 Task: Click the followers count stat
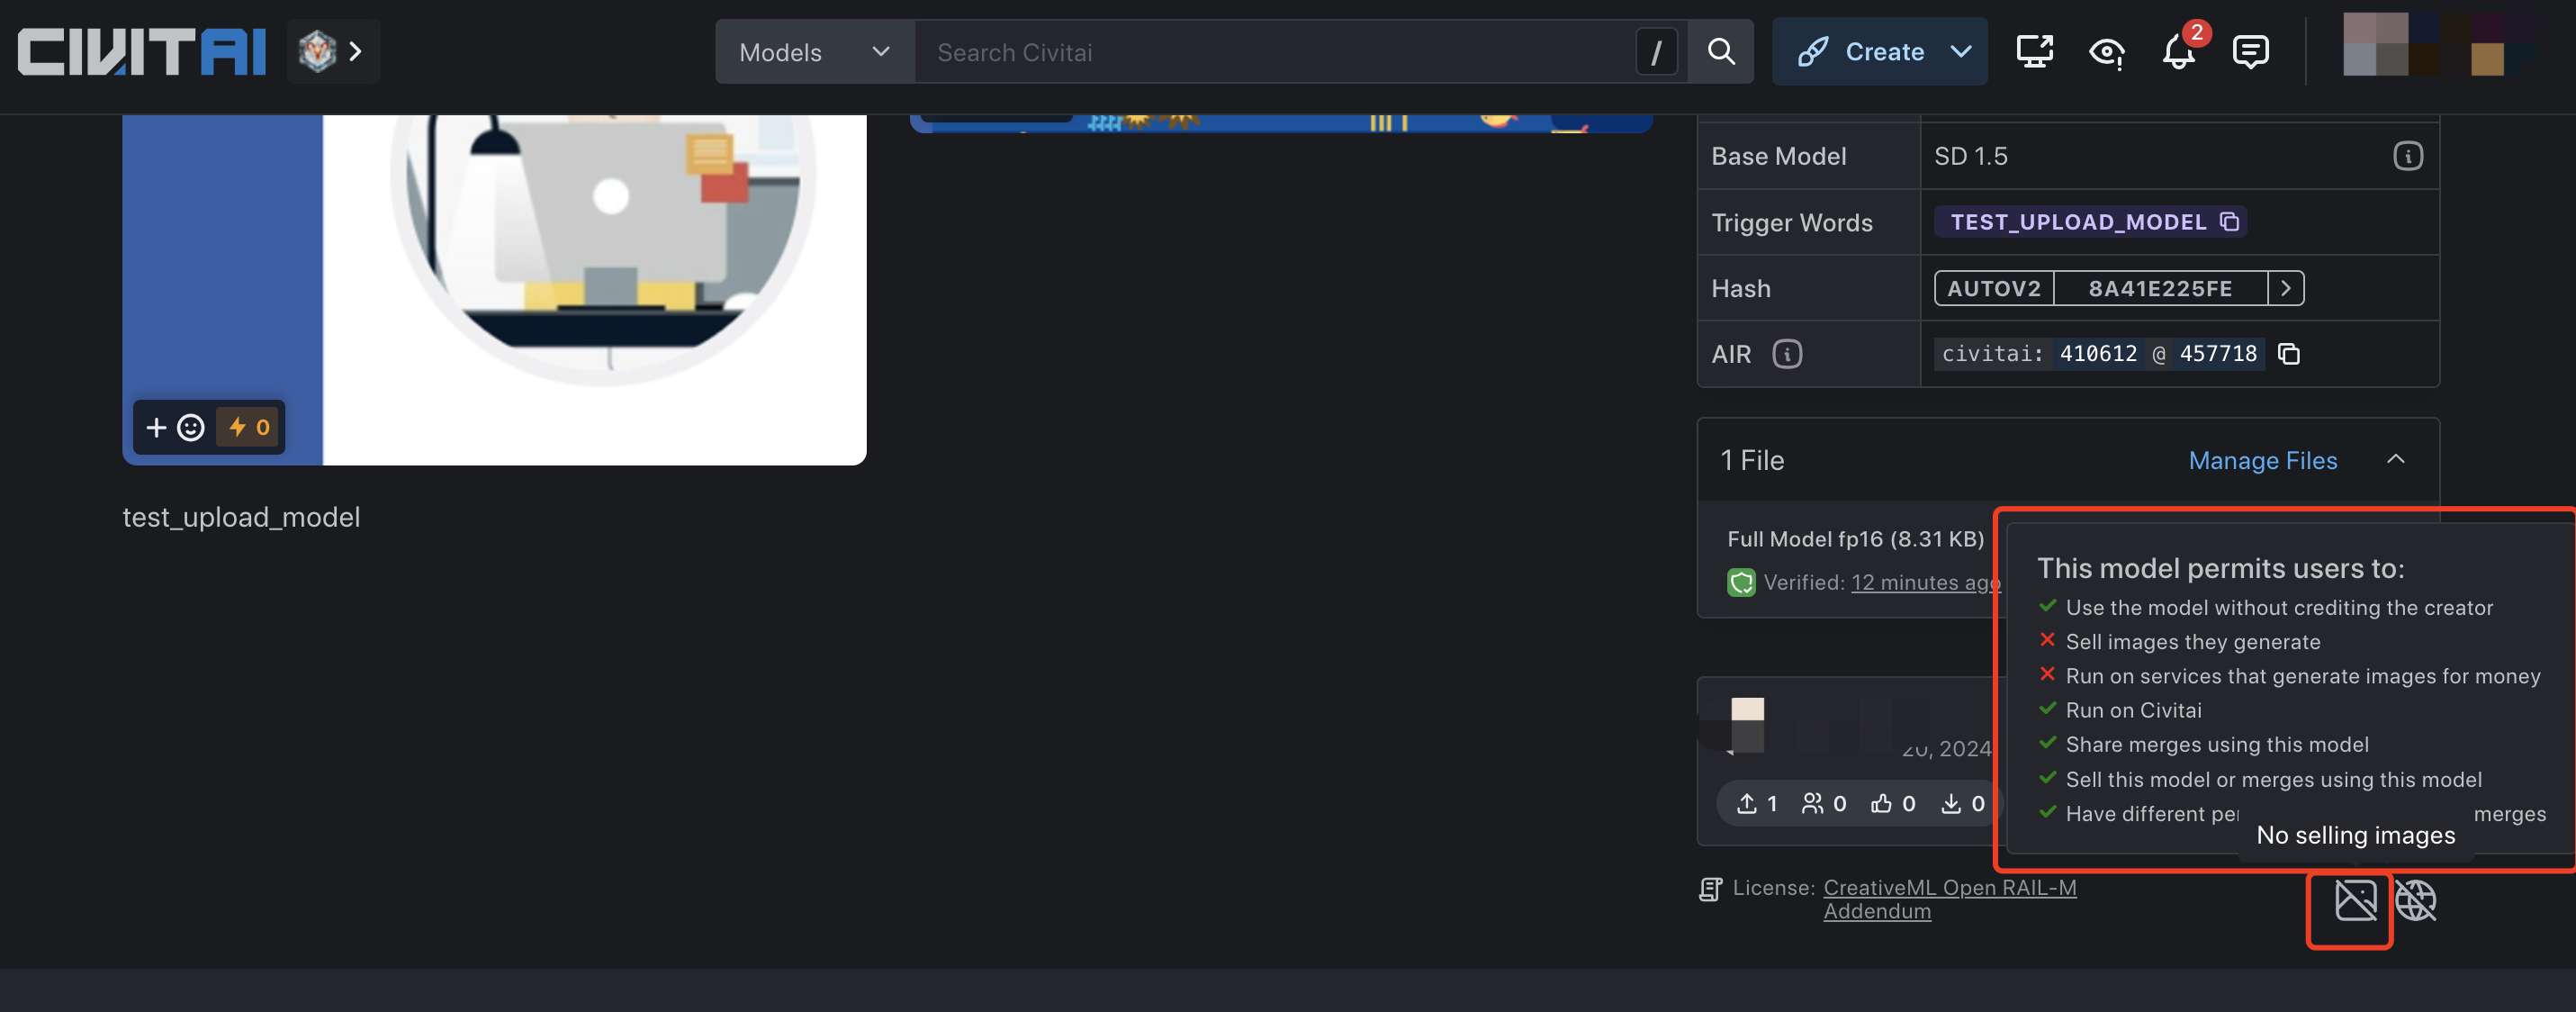pyautogui.click(x=1823, y=803)
